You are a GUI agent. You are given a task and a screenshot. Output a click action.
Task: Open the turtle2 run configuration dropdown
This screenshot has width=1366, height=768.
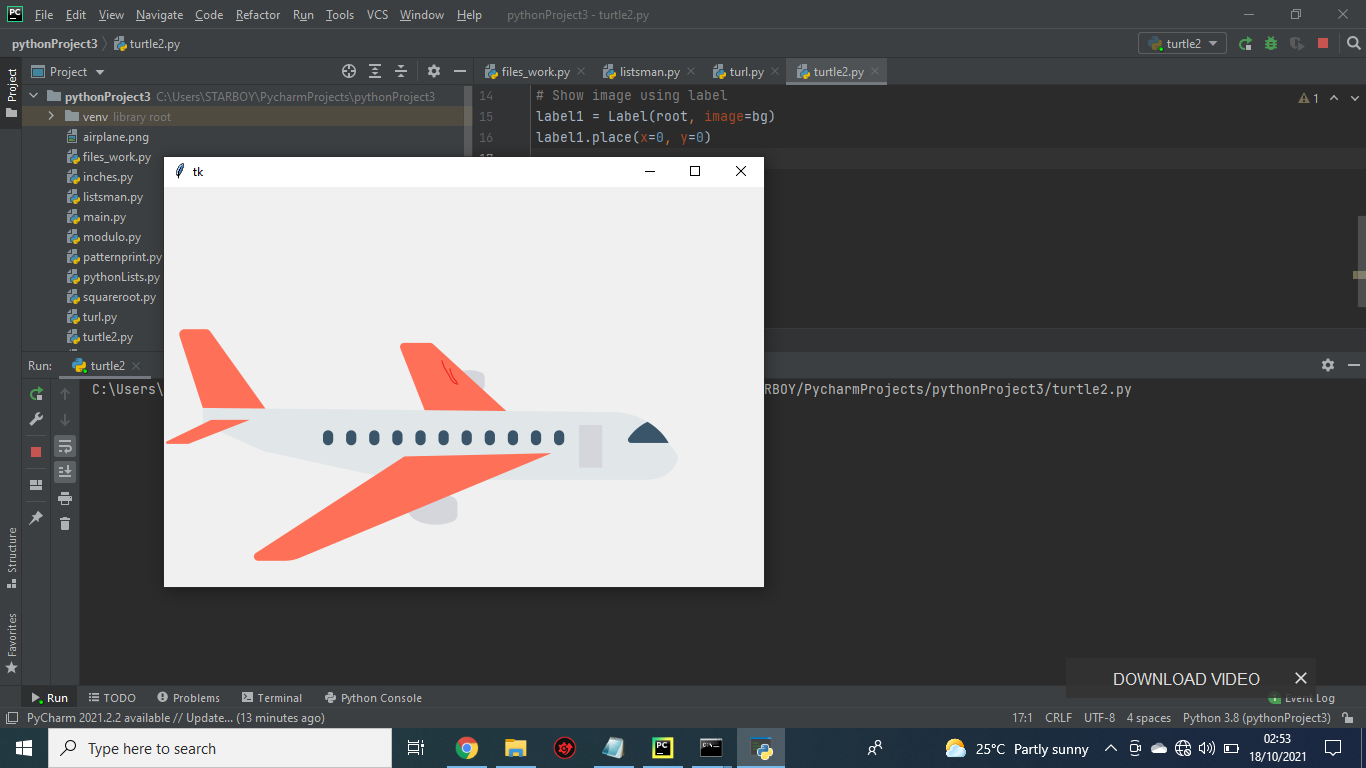(1183, 44)
